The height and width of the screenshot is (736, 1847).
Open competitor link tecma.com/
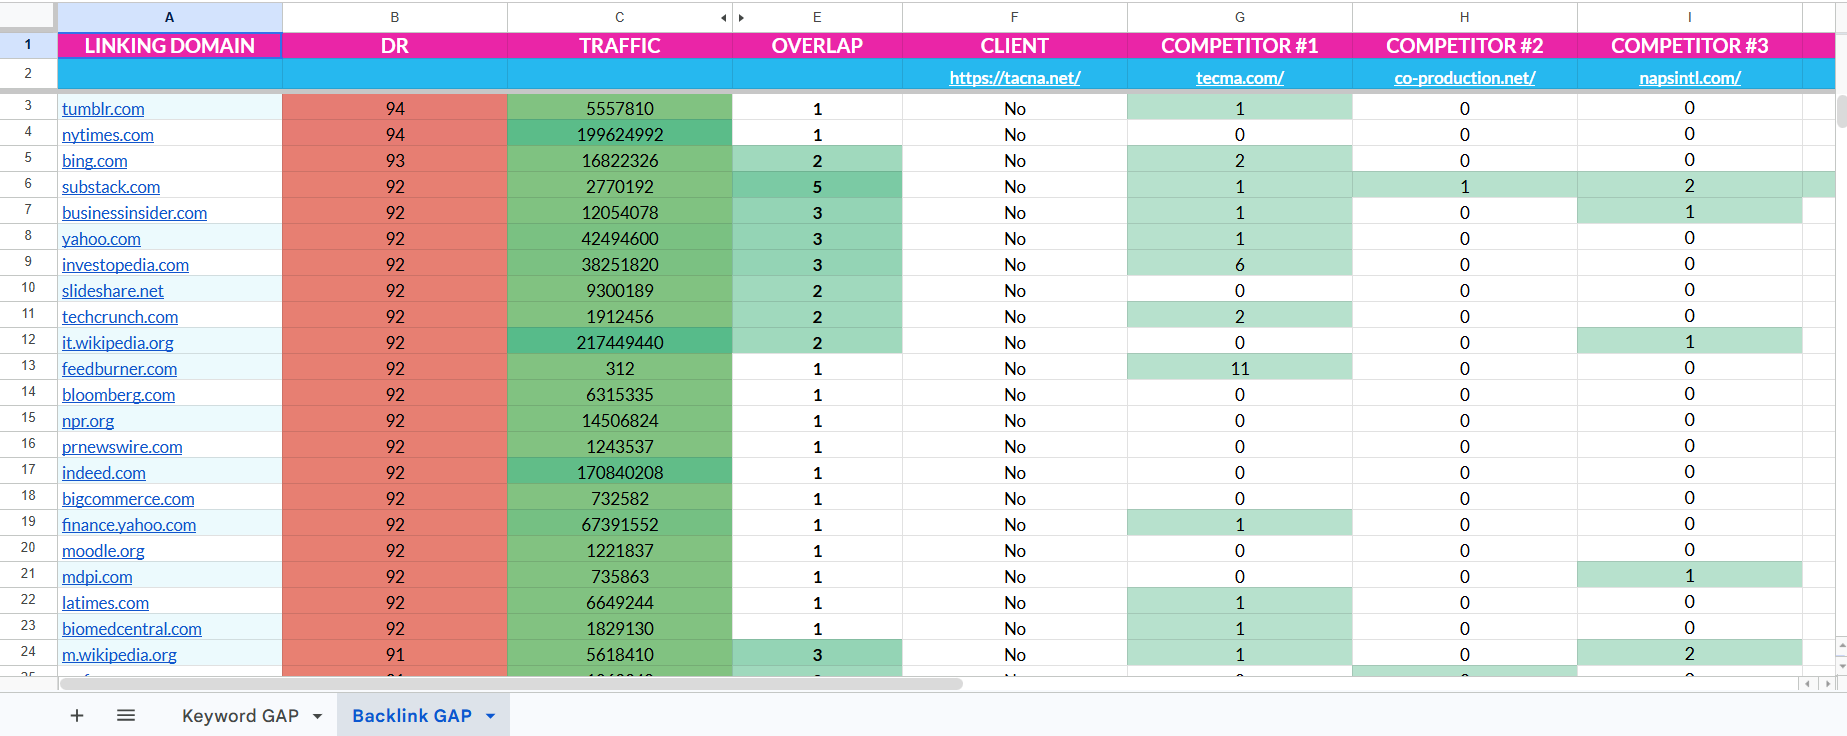(x=1240, y=77)
